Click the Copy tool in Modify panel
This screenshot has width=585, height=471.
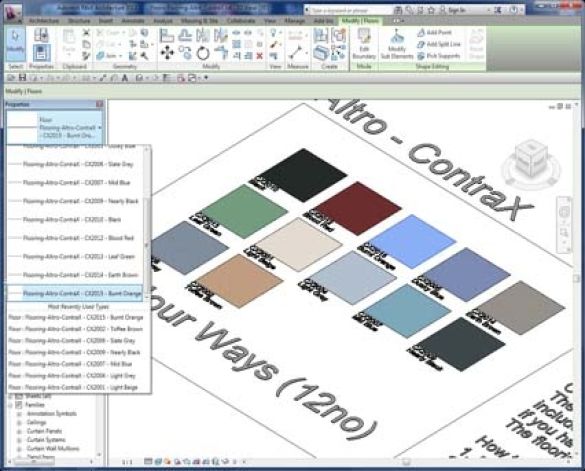[185, 53]
